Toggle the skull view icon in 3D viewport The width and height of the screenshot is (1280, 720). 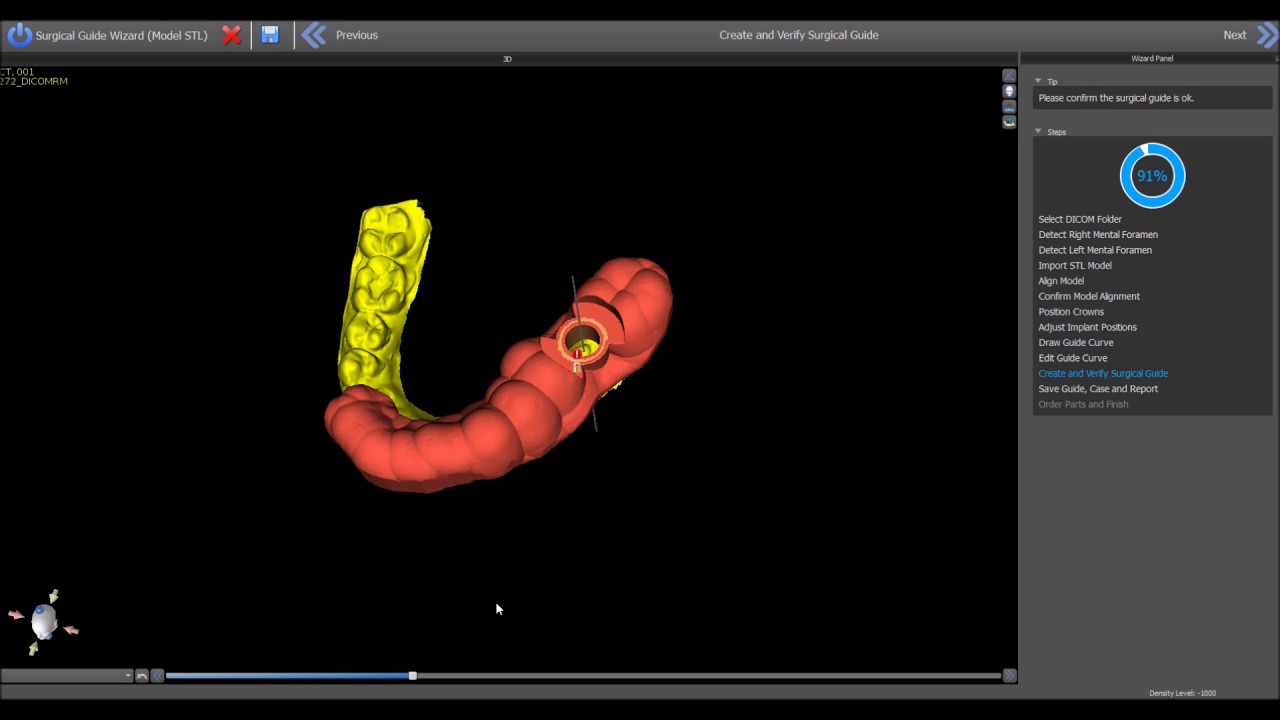1009,91
